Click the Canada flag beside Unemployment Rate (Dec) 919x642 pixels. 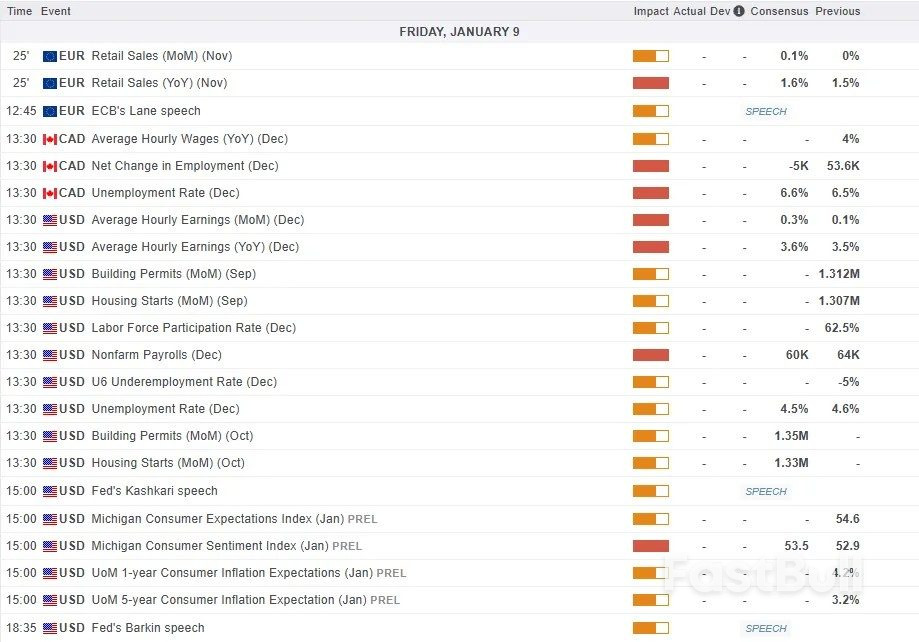[49, 193]
